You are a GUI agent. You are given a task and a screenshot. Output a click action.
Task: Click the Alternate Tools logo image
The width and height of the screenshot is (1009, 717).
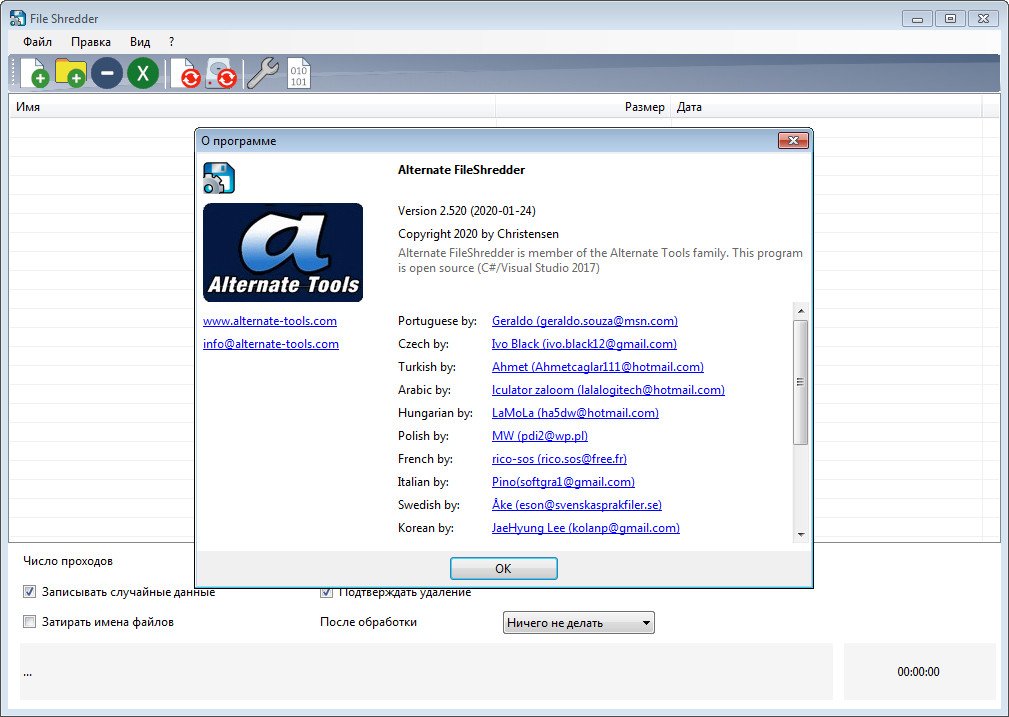pyautogui.click(x=283, y=252)
